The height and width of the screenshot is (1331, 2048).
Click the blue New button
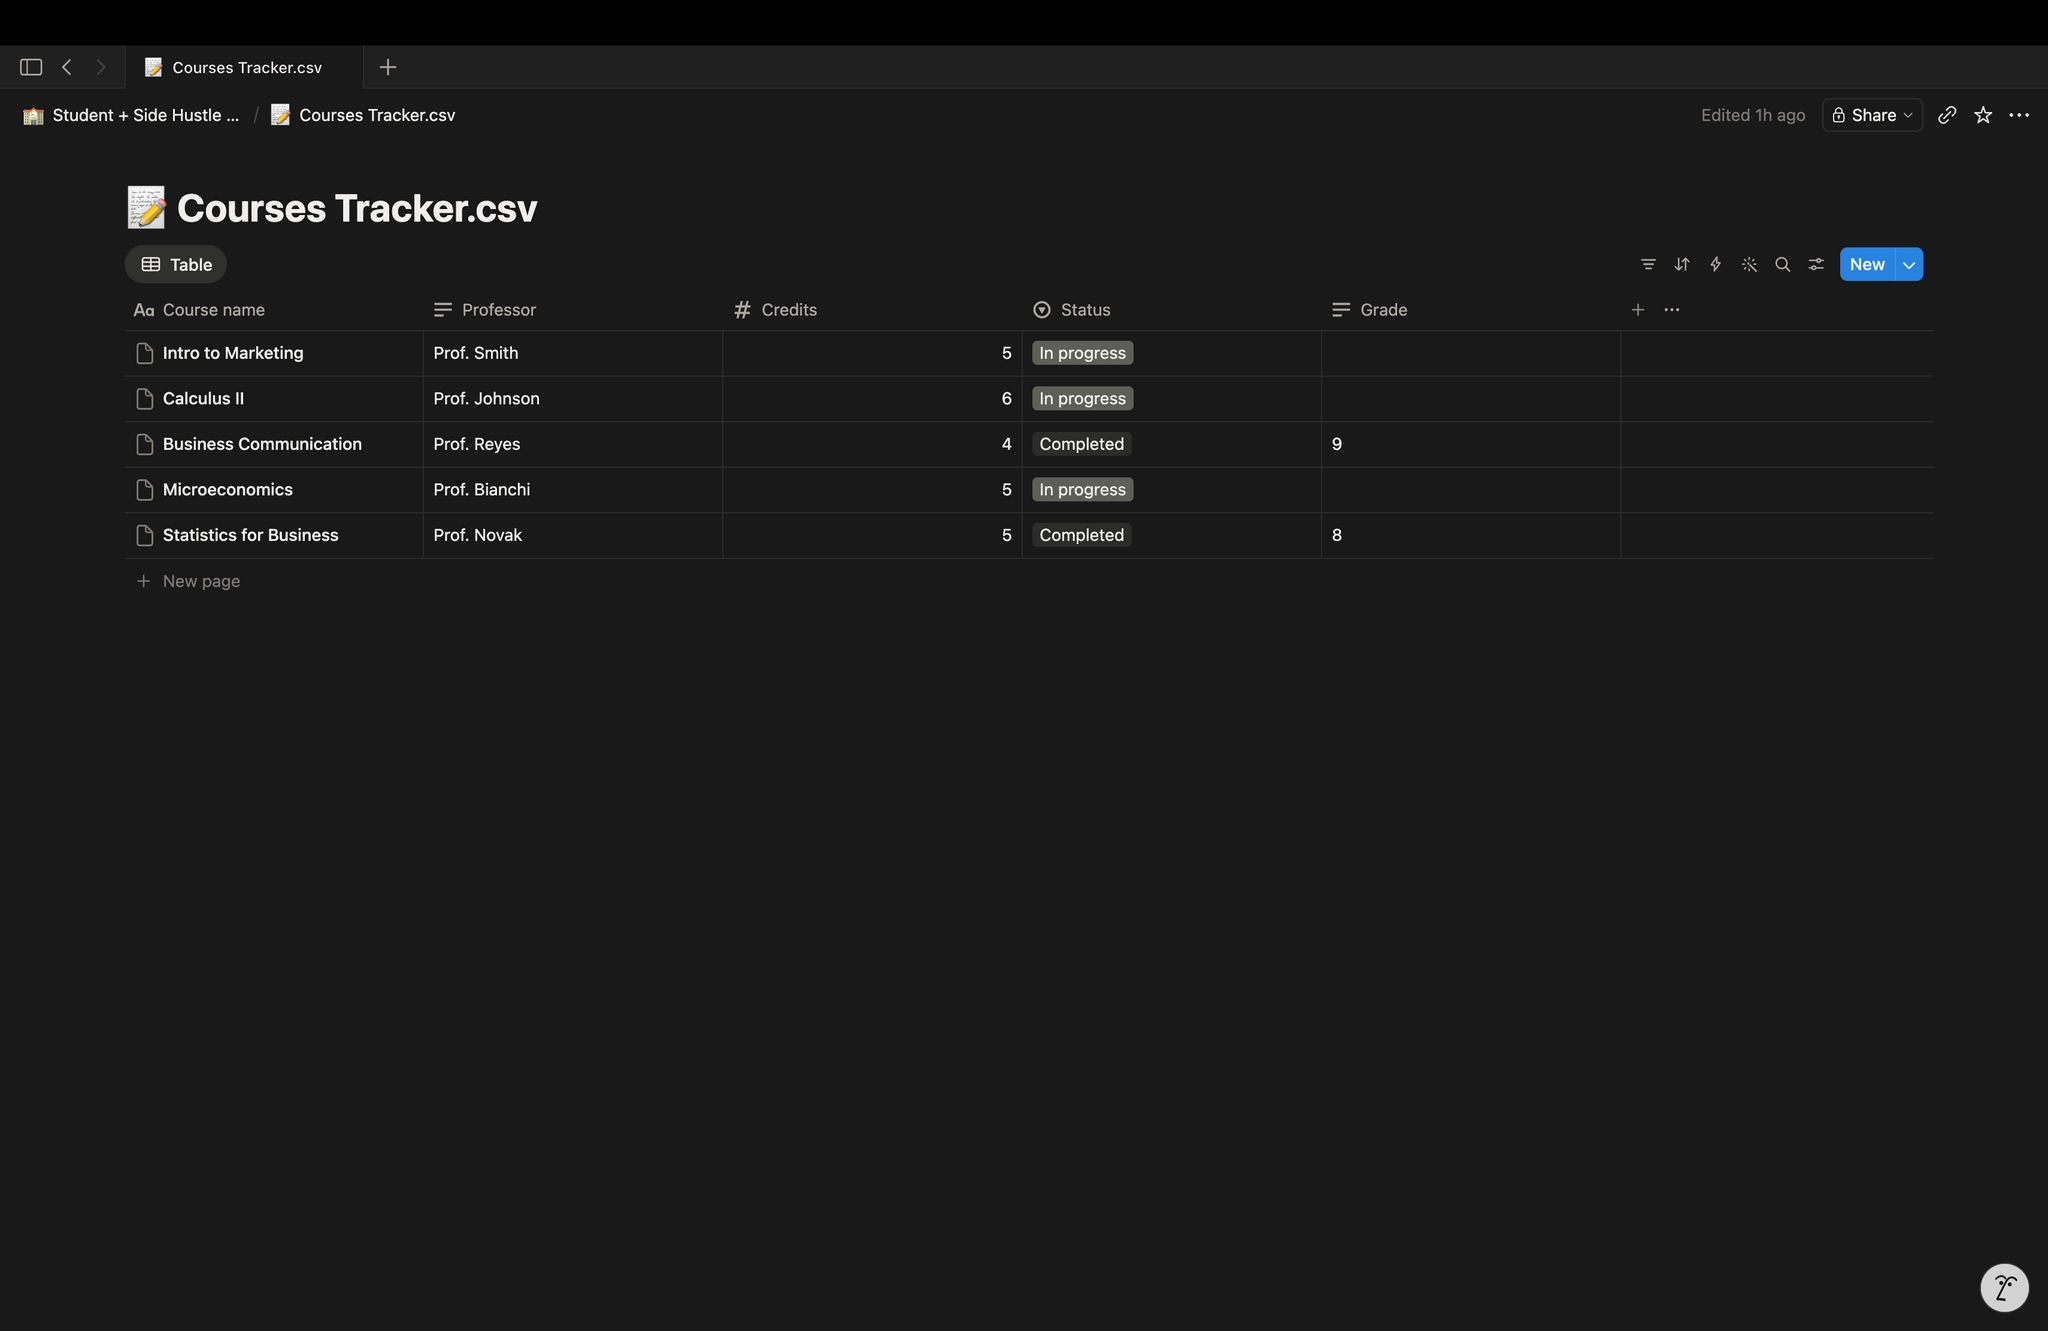pos(1867,264)
